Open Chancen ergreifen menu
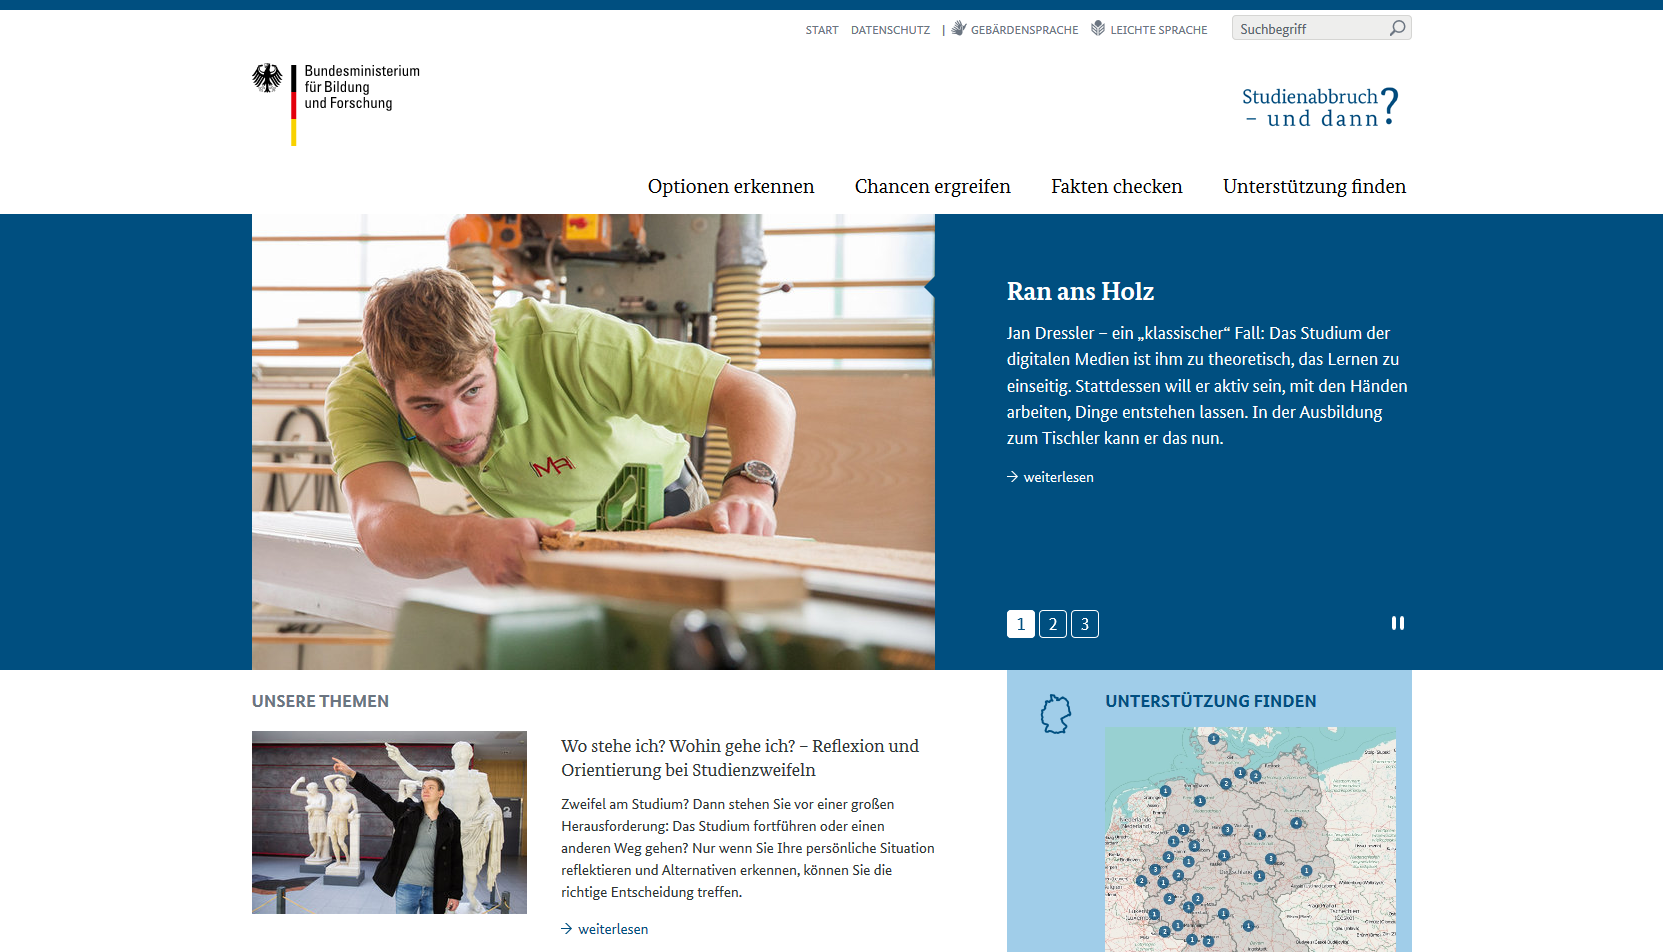Viewport: 1663px width, 952px height. (933, 186)
